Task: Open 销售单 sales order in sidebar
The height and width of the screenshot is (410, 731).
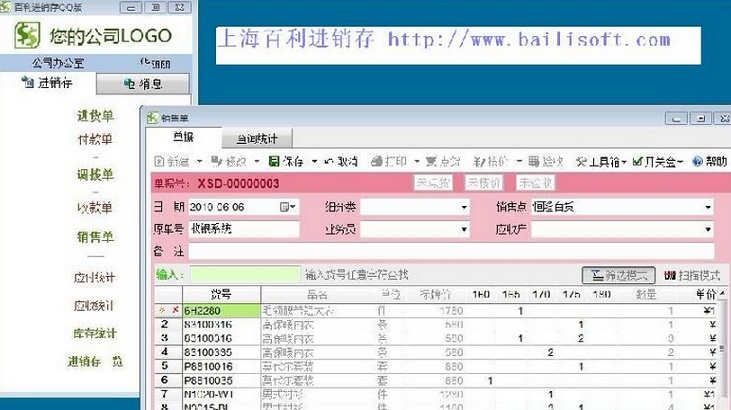Action: [95, 237]
